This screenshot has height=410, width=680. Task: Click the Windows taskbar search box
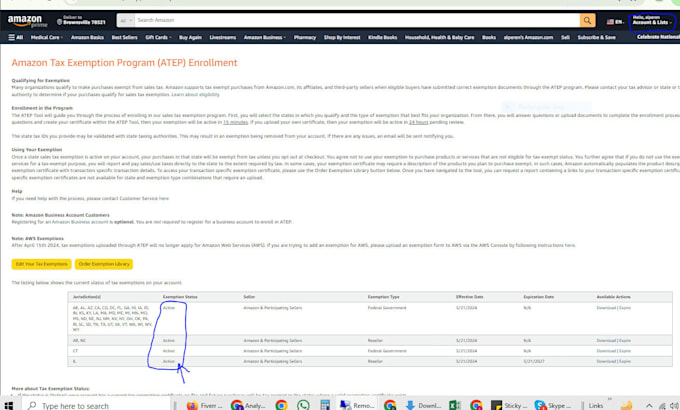pyautogui.click(x=98, y=406)
